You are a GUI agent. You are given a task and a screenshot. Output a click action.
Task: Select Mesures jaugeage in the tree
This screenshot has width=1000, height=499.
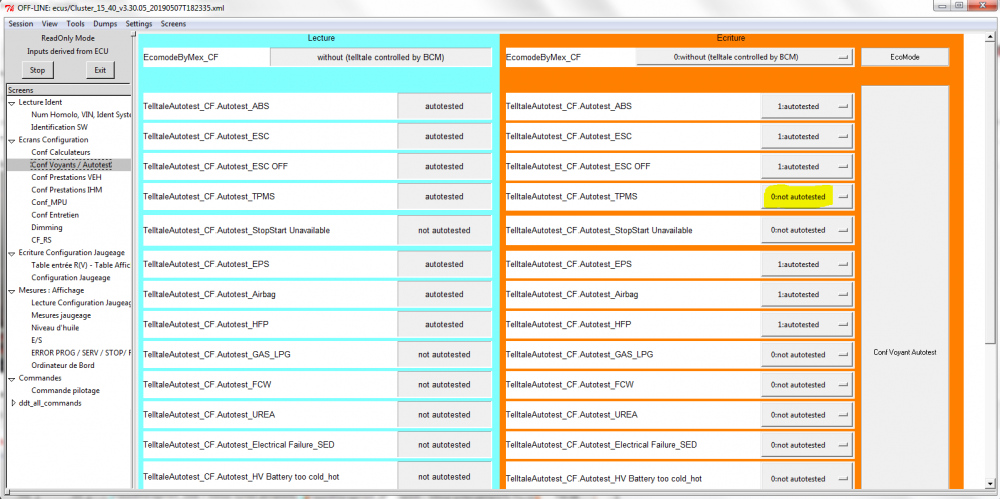tap(61, 315)
